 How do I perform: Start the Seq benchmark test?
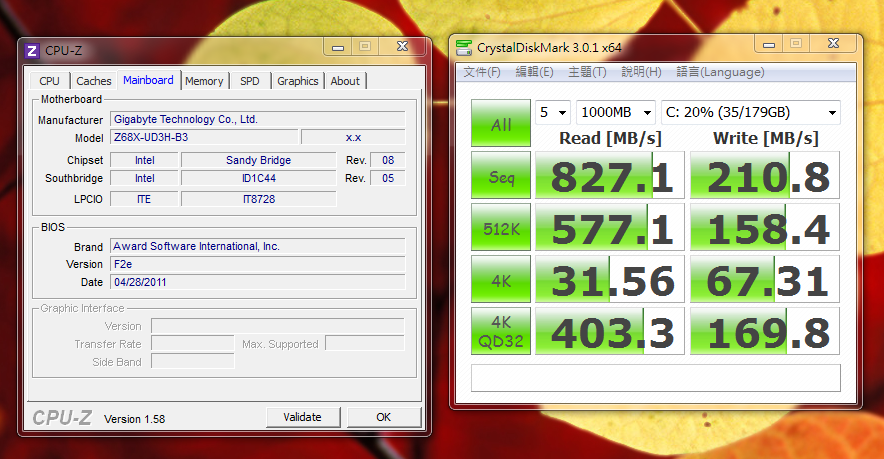coord(501,175)
